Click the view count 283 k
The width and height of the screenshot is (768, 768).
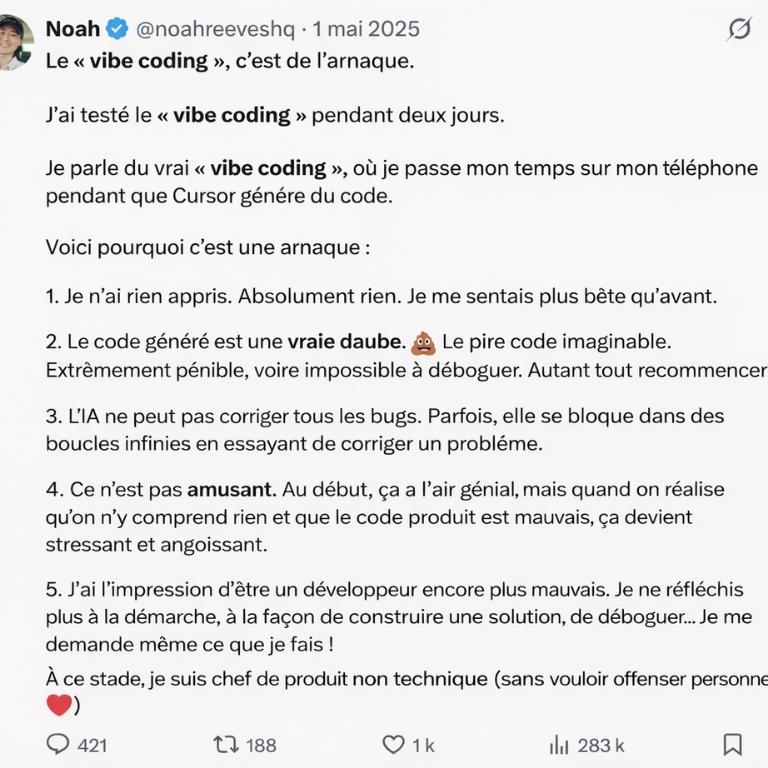click(601, 745)
